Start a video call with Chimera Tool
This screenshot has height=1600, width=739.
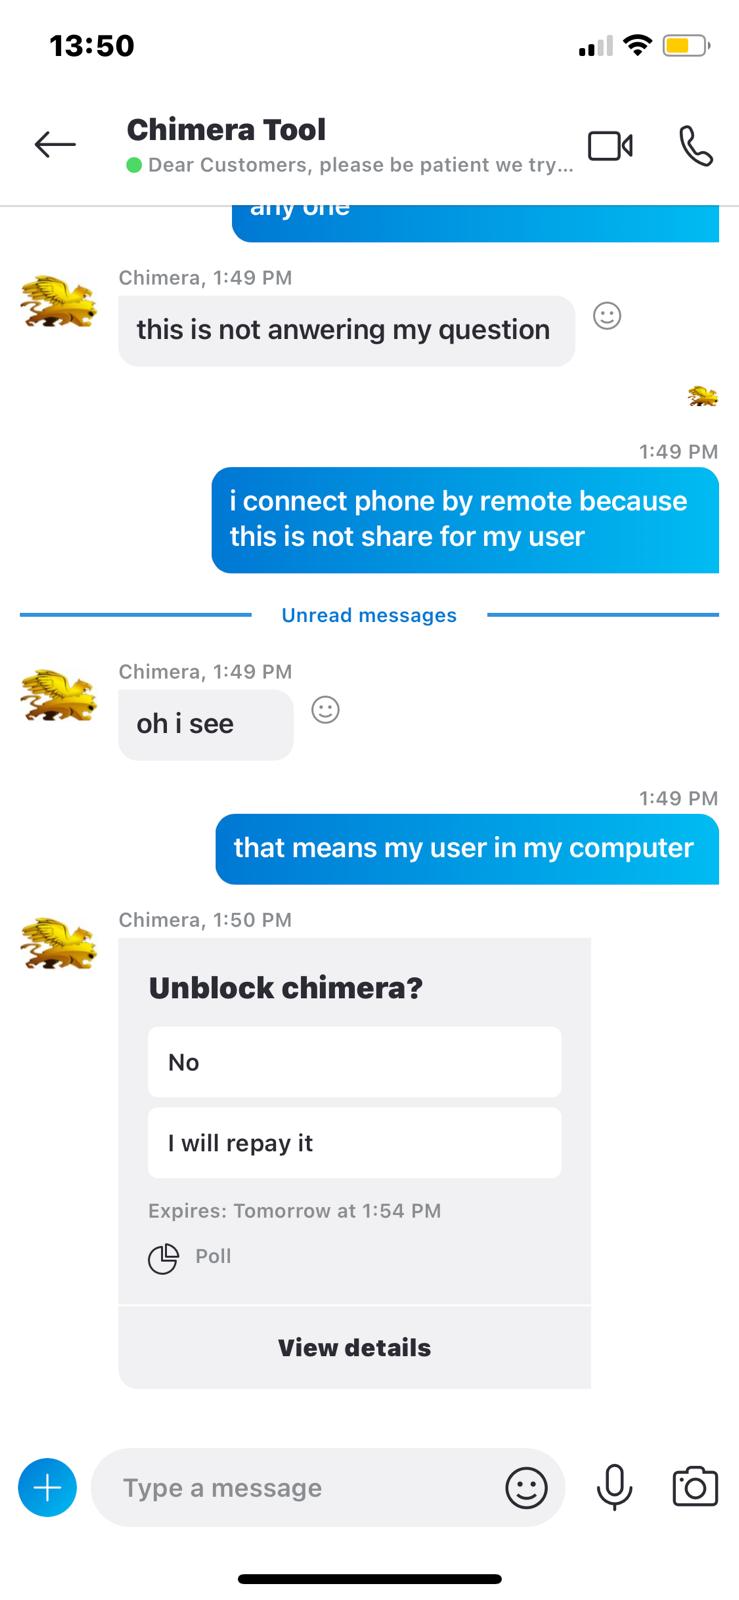coord(610,146)
